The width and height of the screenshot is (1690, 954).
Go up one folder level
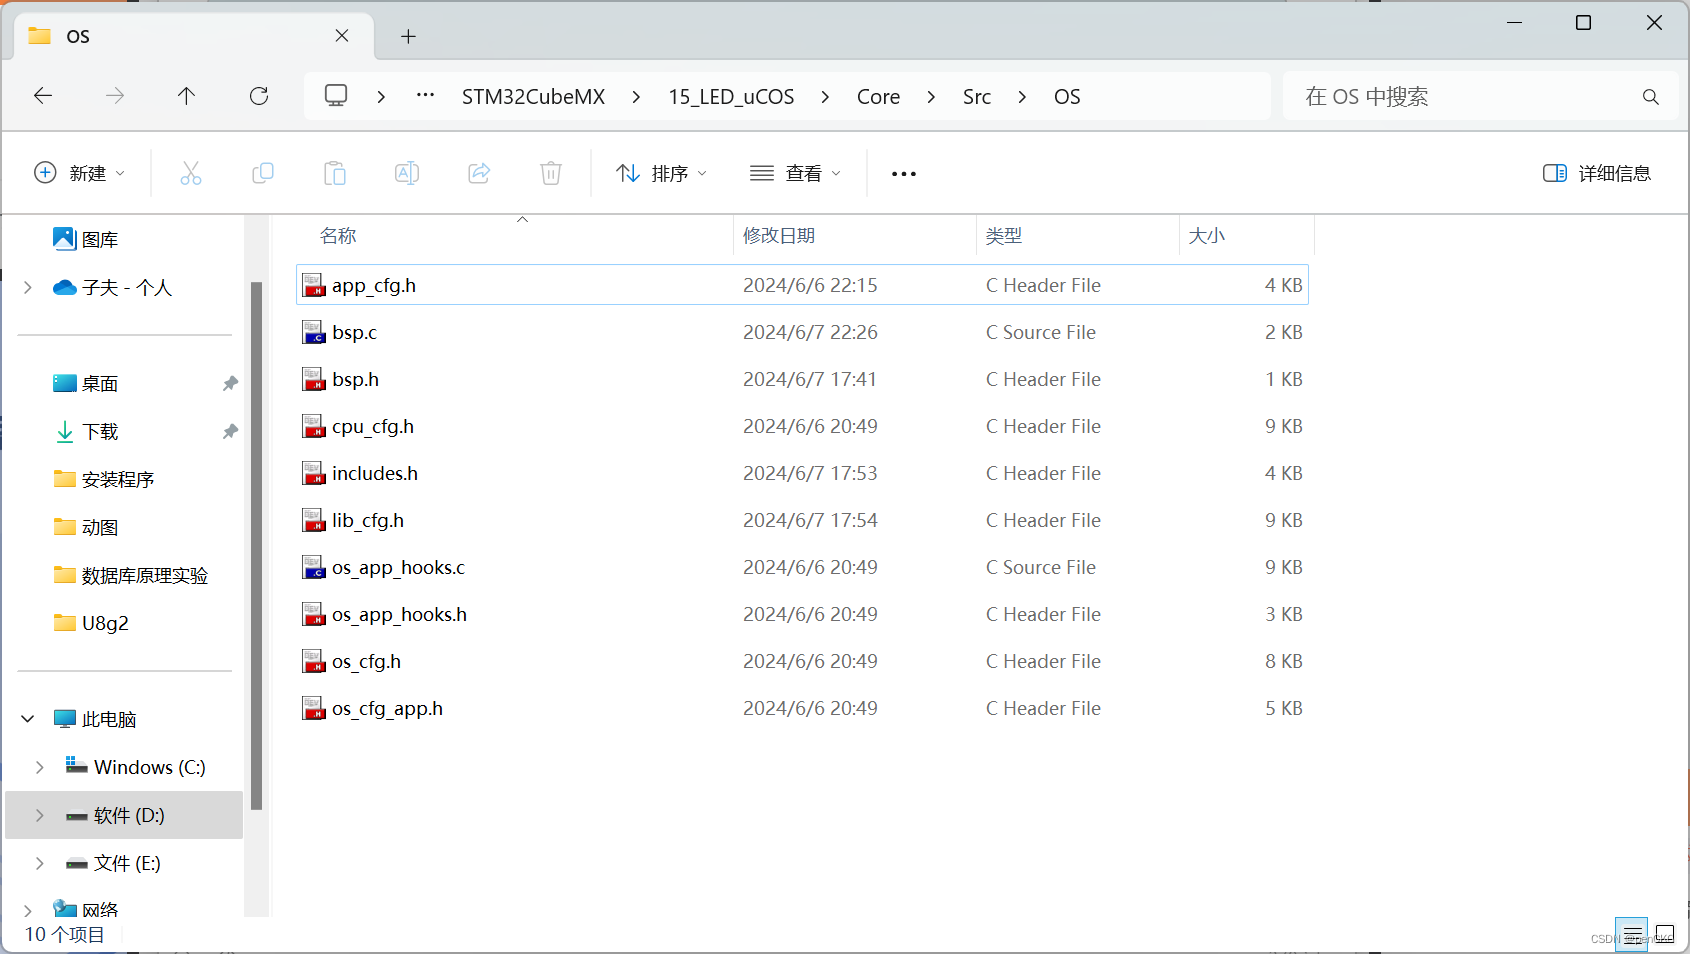(x=186, y=96)
